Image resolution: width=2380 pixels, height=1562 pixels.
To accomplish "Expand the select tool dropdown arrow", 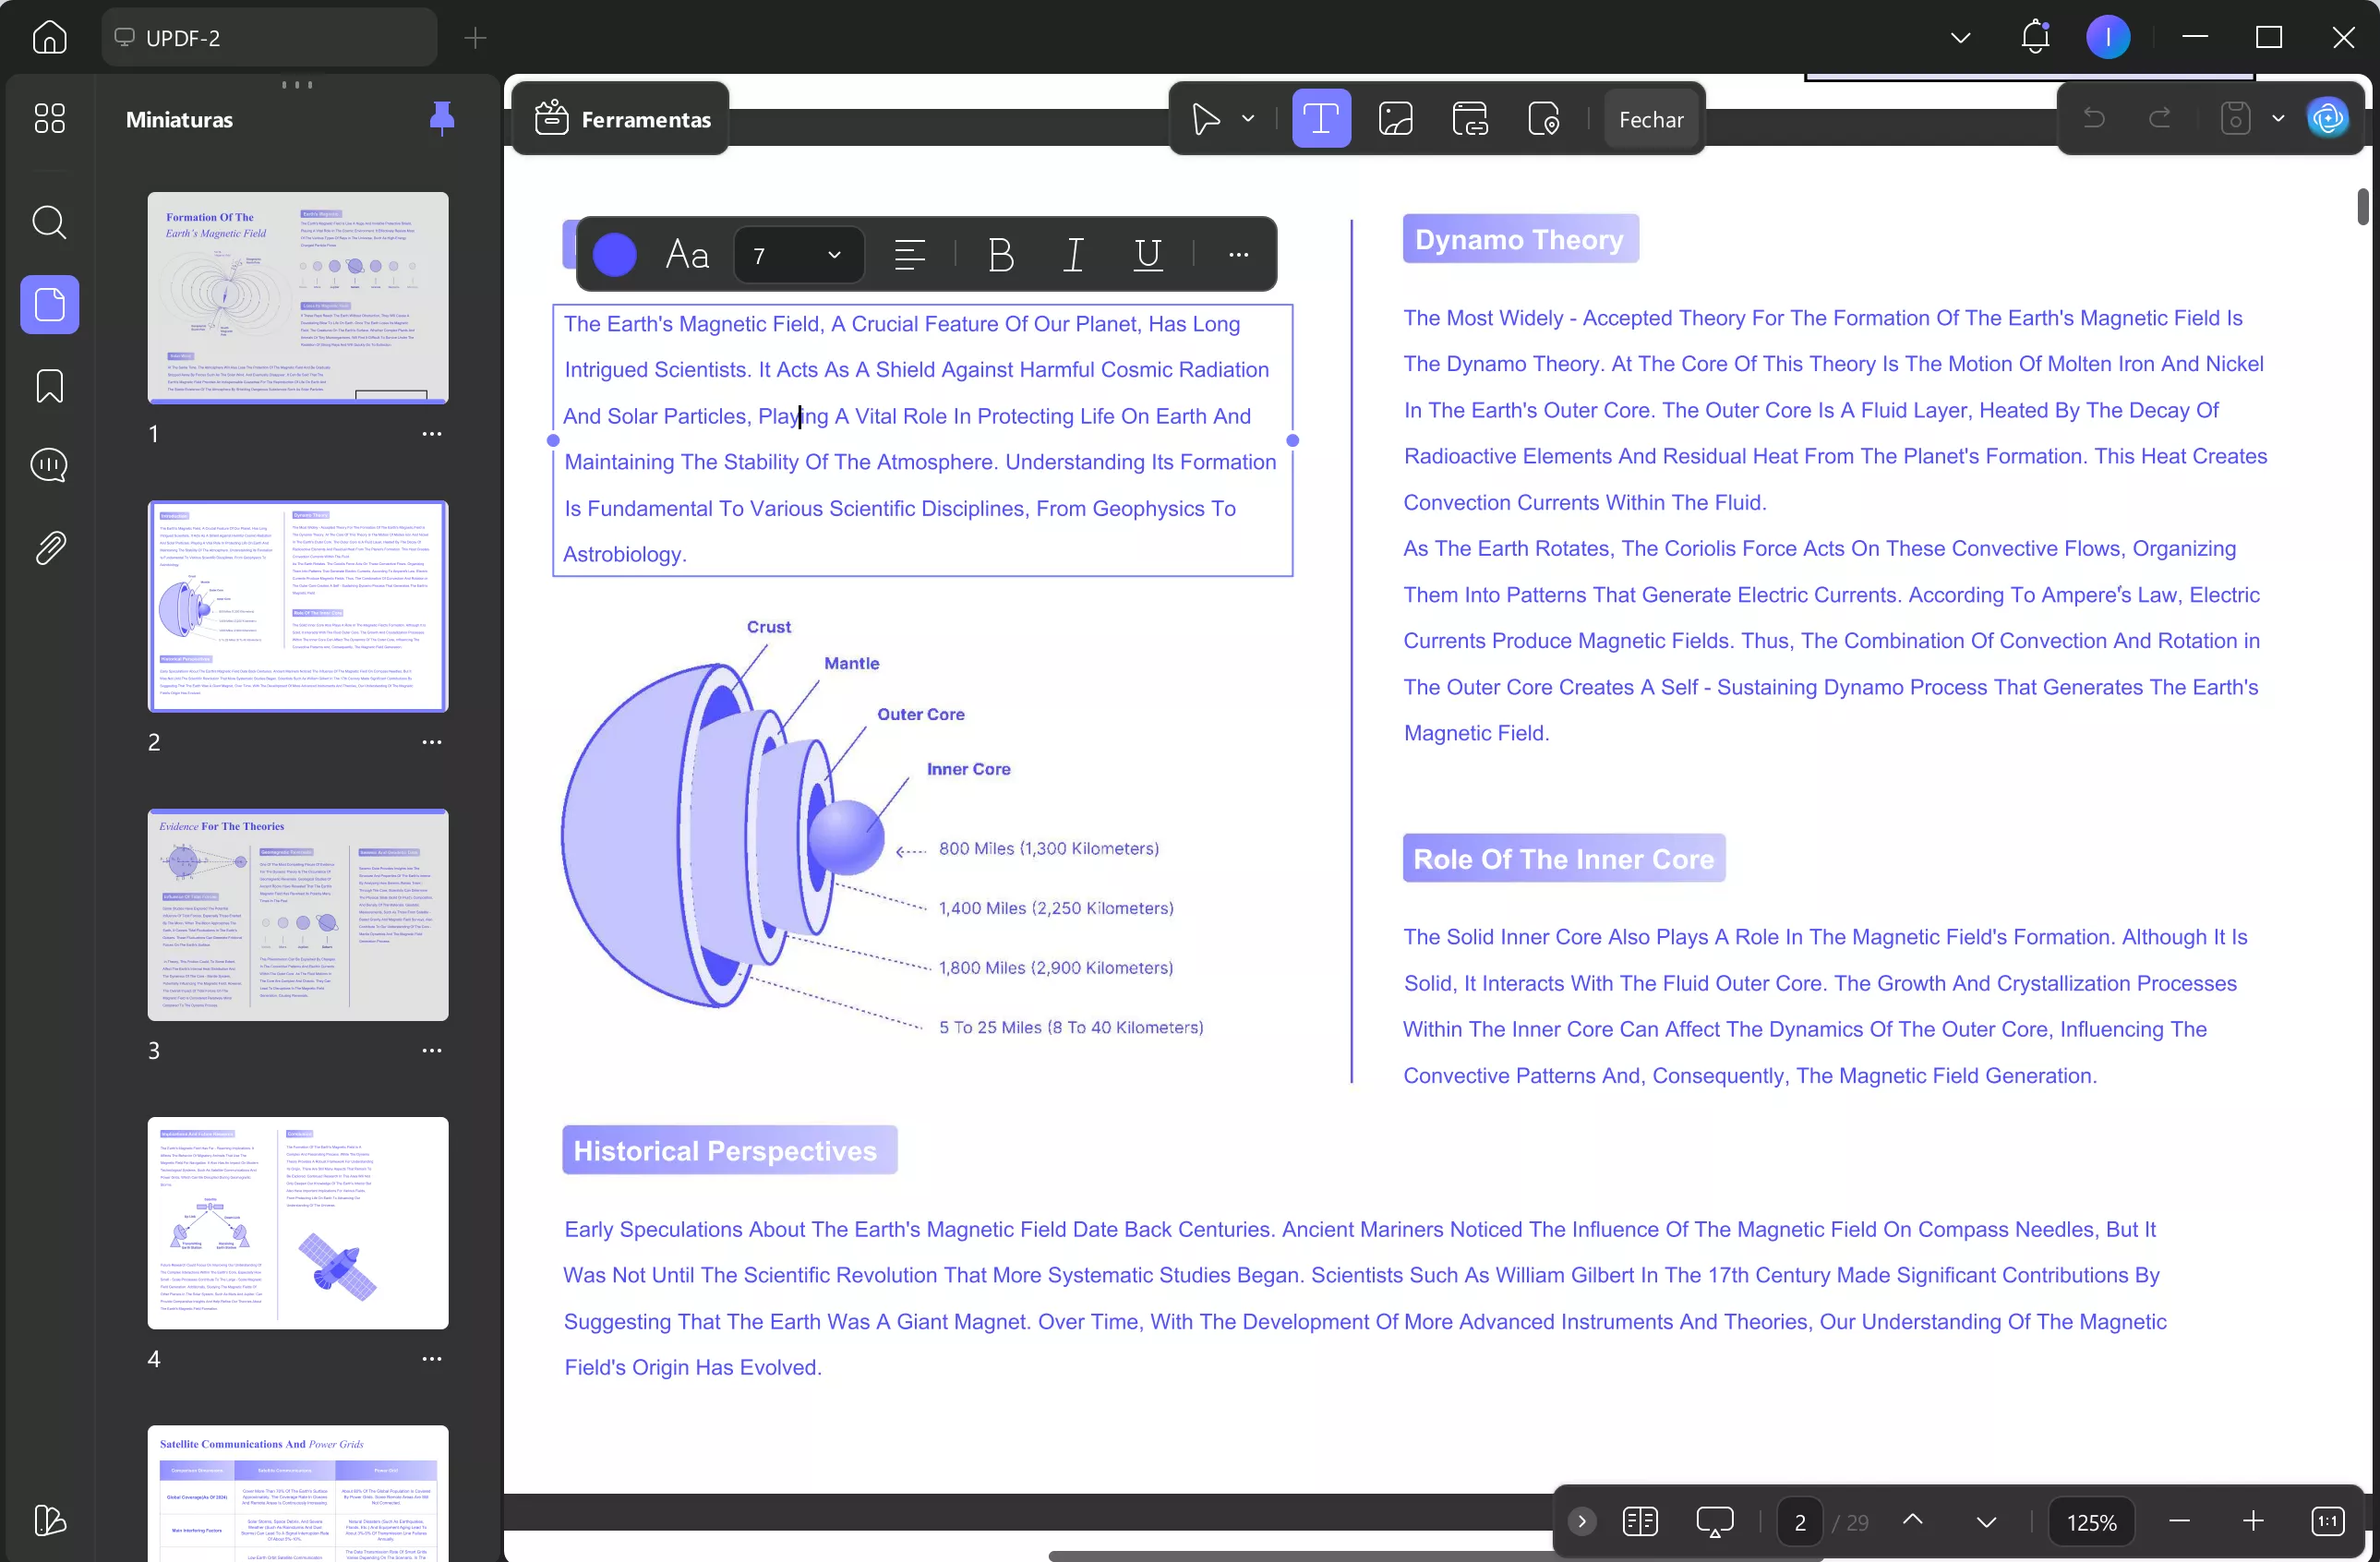I will coord(1248,119).
